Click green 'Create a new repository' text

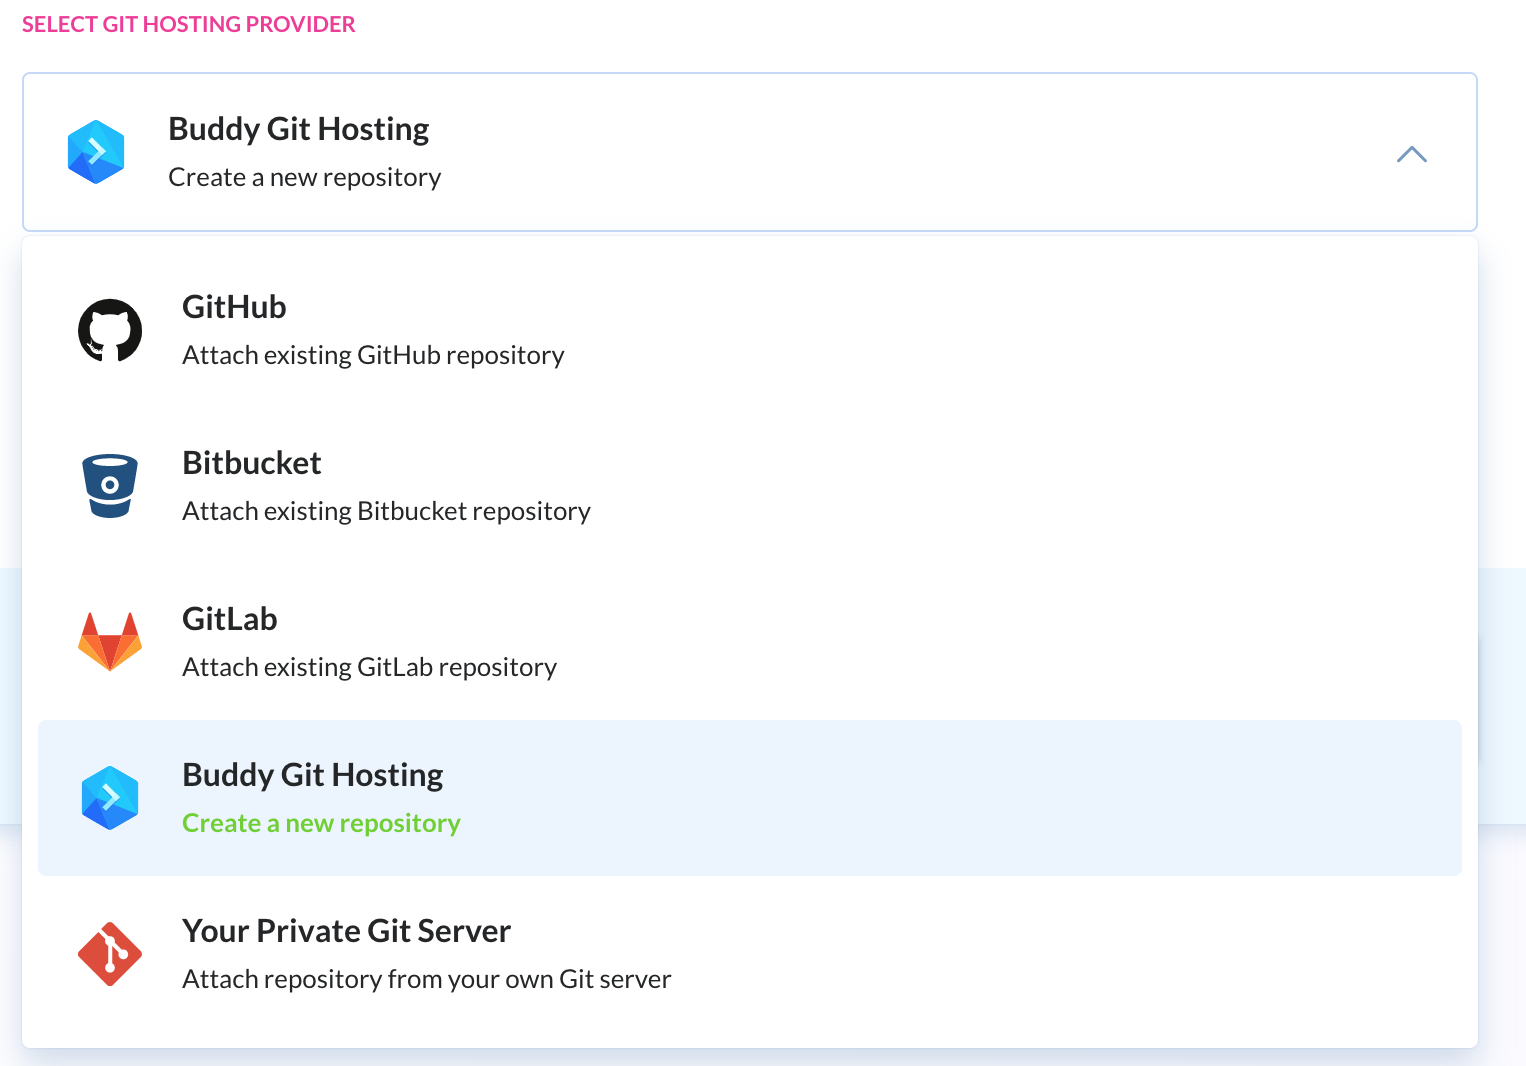pos(321,823)
